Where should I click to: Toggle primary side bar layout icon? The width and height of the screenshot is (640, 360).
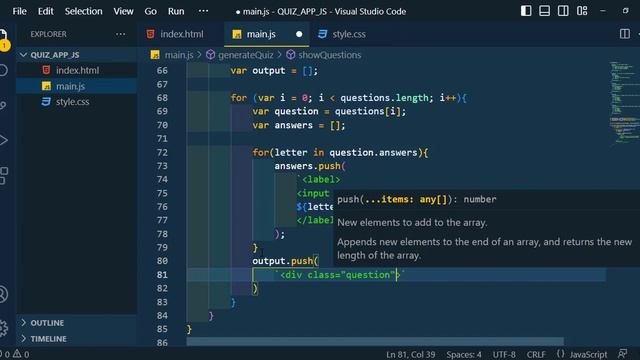[526, 11]
